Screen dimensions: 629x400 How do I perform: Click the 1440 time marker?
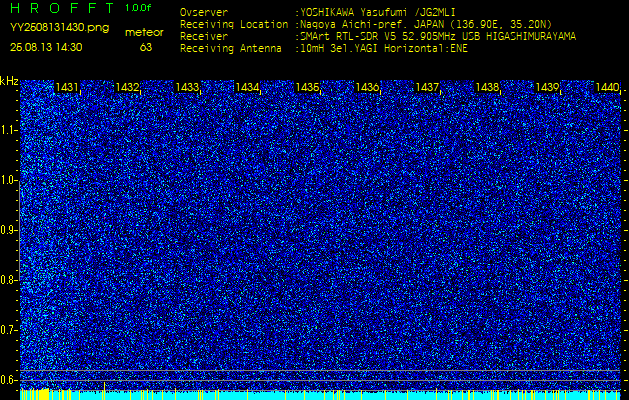[607, 87]
